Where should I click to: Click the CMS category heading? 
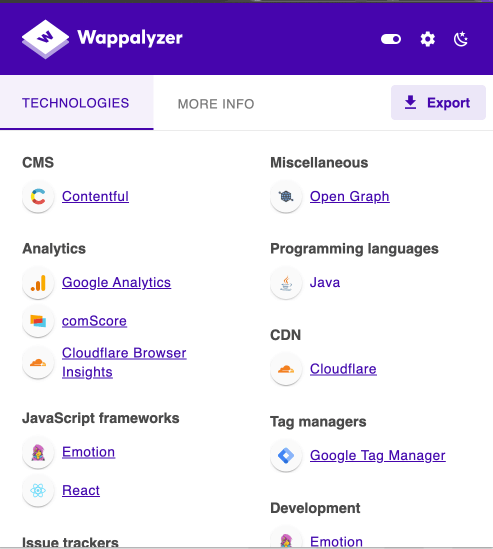[38, 163]
